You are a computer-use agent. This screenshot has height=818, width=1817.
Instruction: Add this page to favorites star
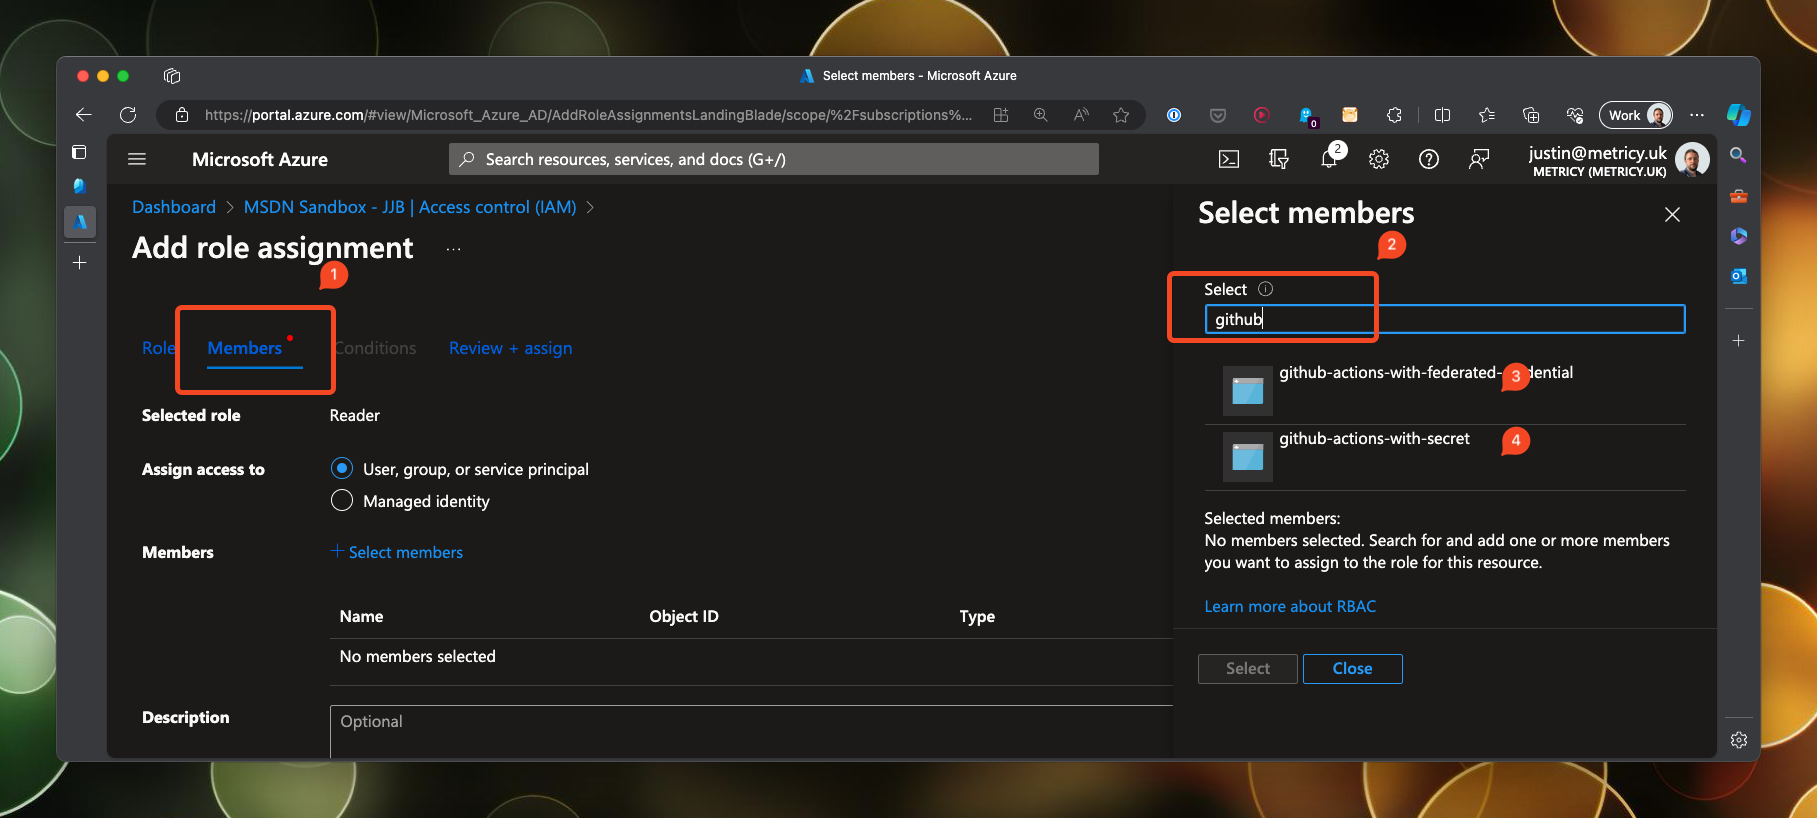click(1121, 115)
